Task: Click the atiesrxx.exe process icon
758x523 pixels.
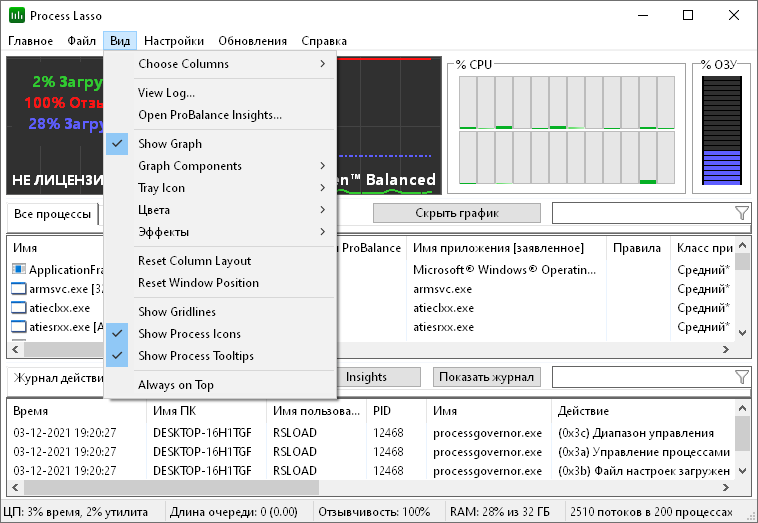Action: 18,327
